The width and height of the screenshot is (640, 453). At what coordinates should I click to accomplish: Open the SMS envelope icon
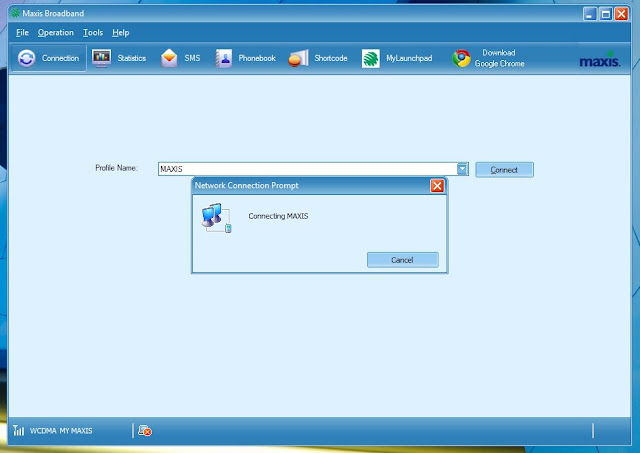click(169, 58)
